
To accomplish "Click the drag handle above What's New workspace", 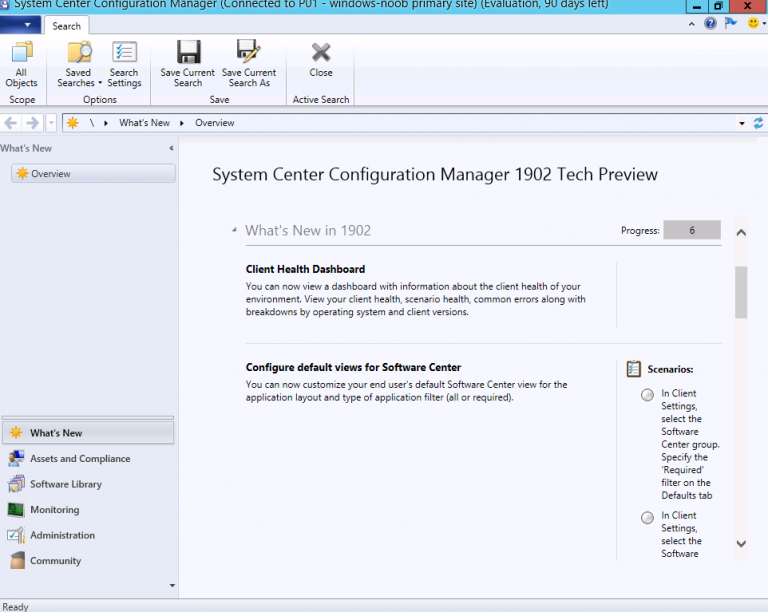I will tap(88, 418).
